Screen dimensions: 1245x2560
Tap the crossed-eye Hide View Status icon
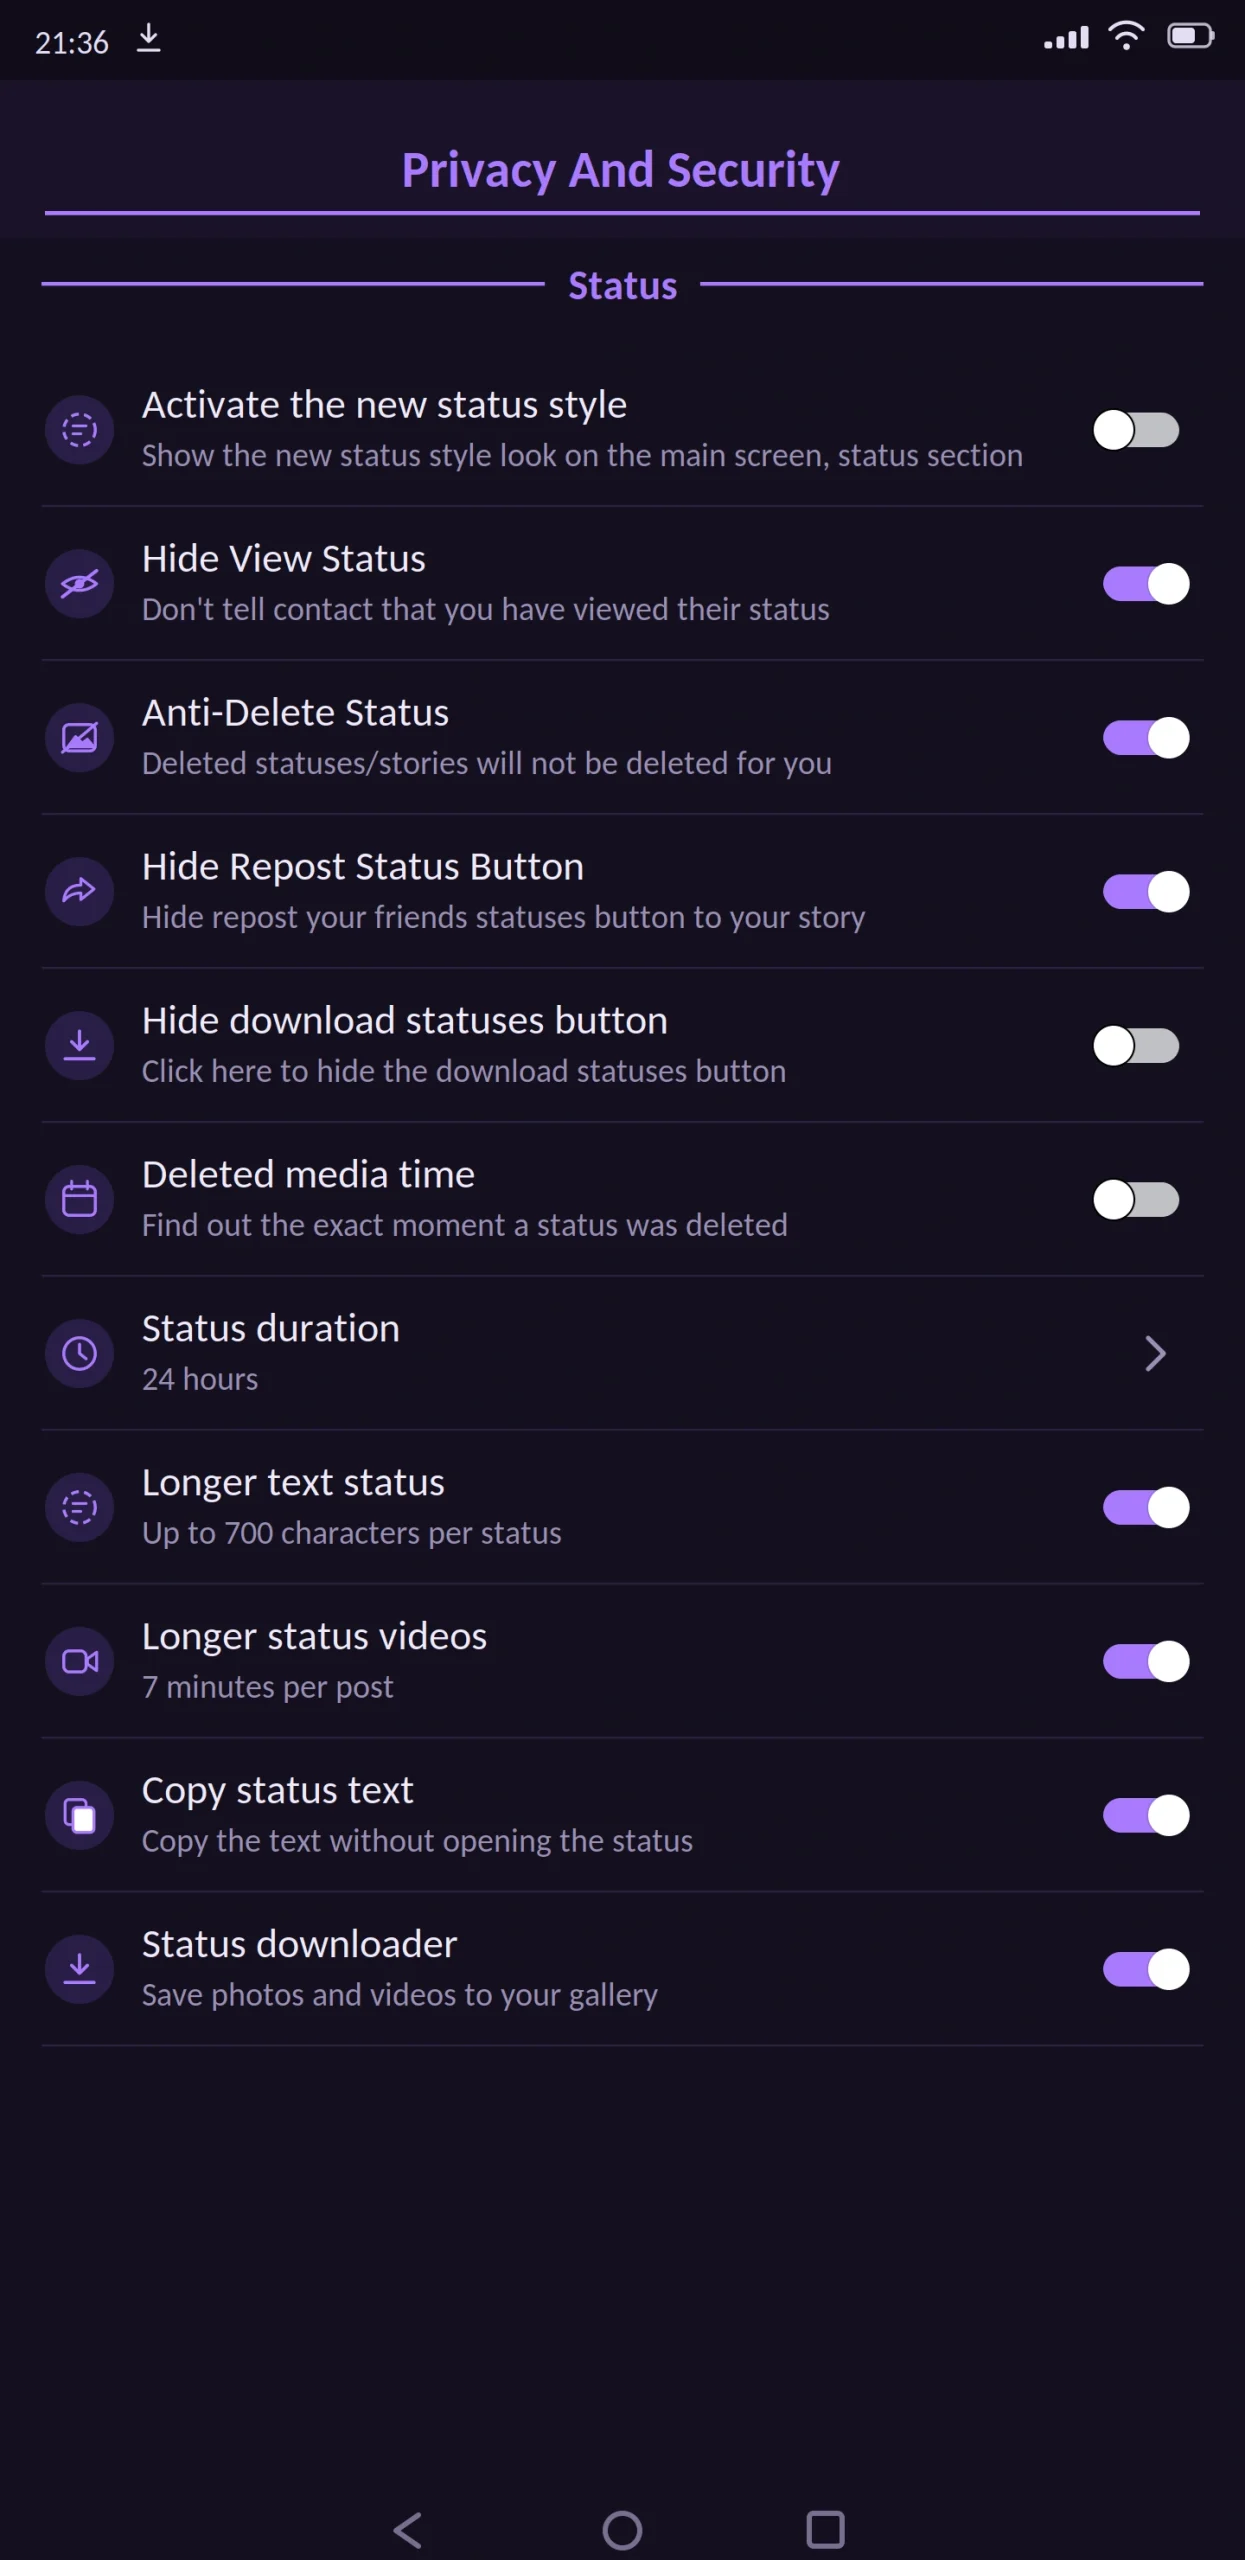79,583
